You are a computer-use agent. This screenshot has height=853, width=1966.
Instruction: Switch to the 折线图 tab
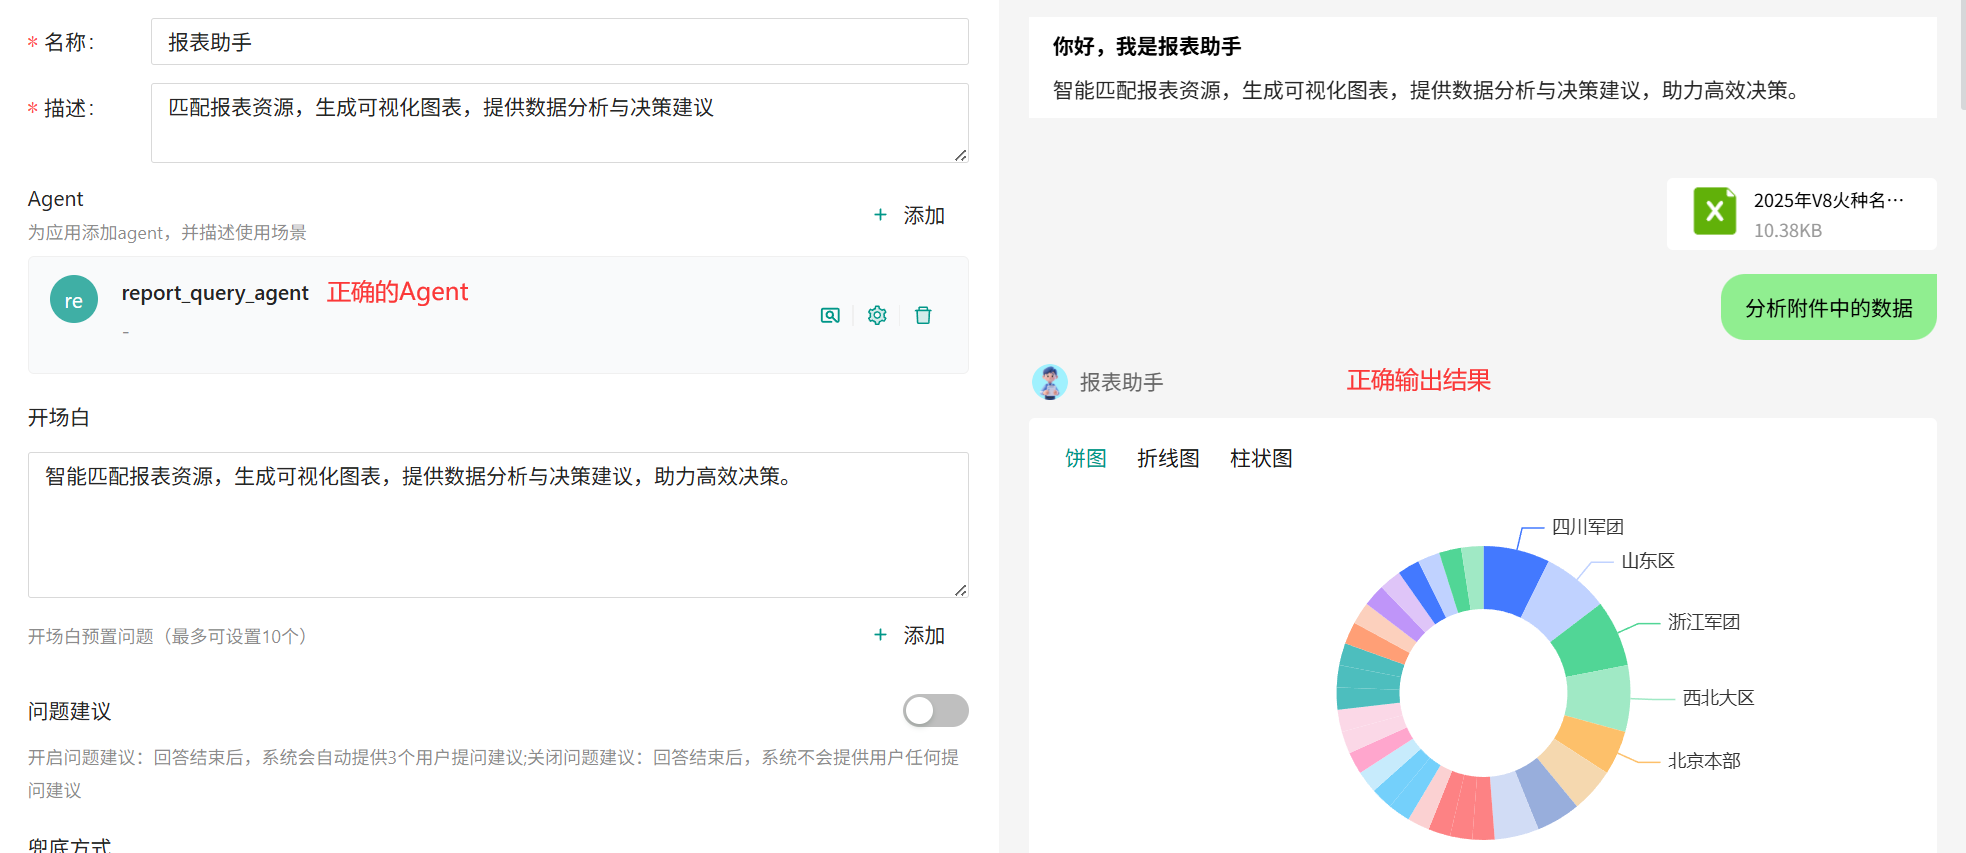coord(1168,459)
